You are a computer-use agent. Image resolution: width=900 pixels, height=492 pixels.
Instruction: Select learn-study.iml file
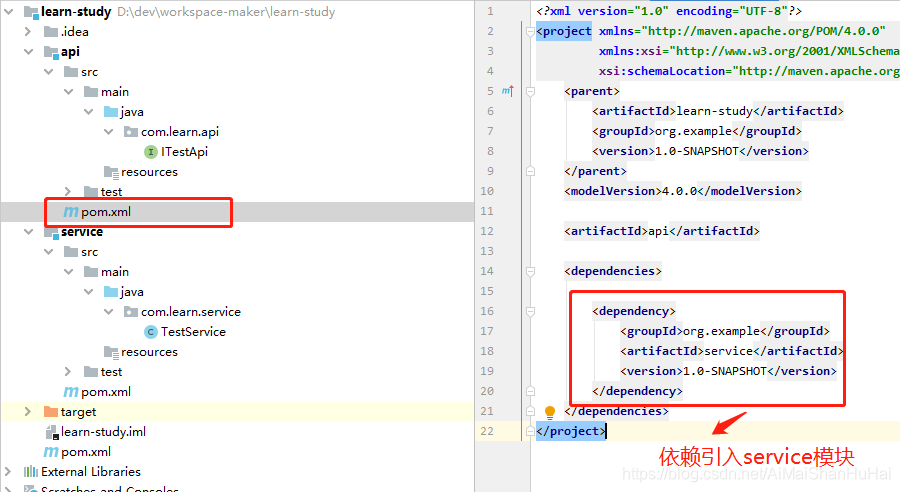coord(103,432)
